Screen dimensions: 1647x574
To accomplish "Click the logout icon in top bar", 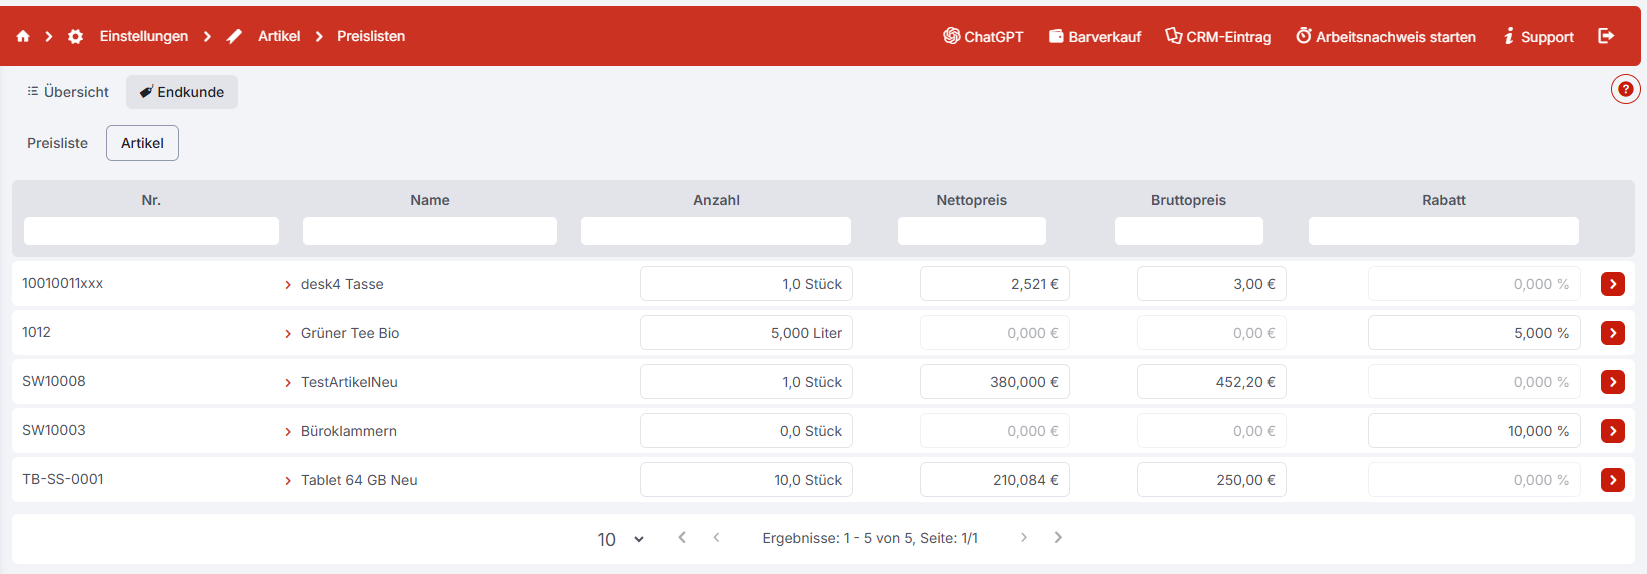I will (1606, 36).
